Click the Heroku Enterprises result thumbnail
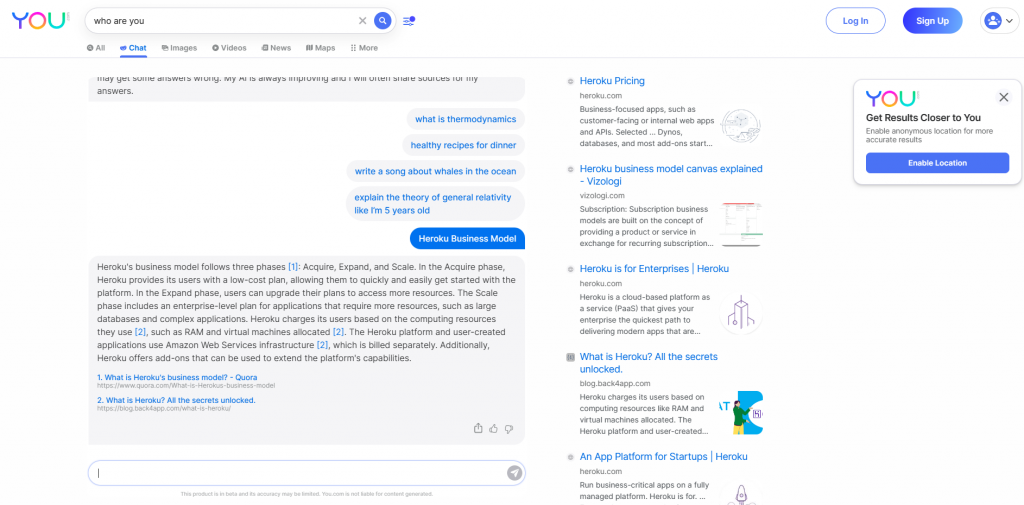 pyautogui.click(x=741, y=314)
